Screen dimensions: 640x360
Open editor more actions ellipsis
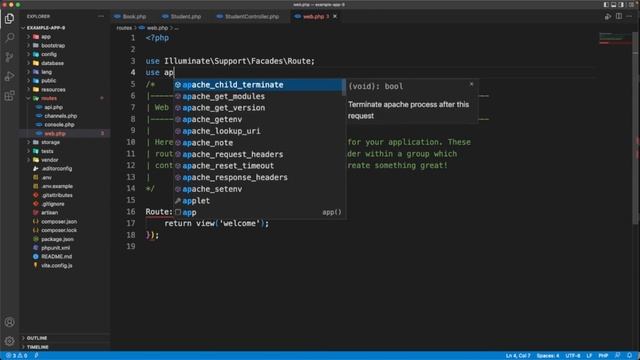pyautogui.click(x=629, y=16)
